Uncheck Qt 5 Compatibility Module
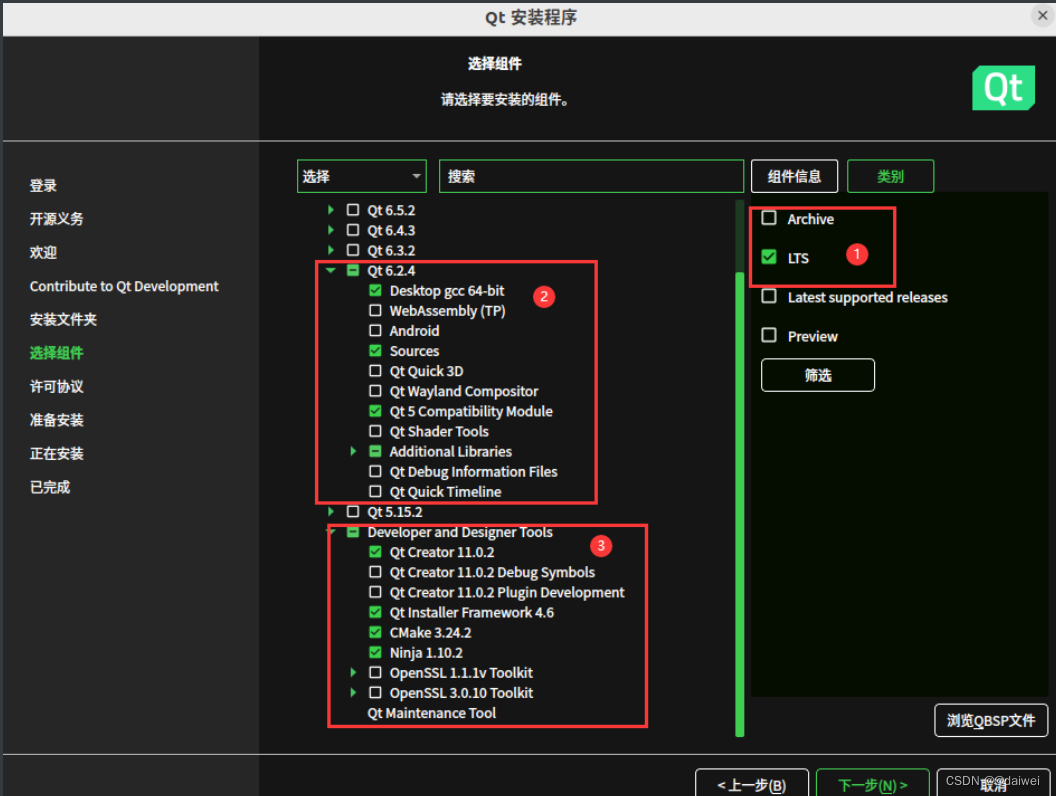This screenshot has height=796, width=1056. (x=375, y=411)
